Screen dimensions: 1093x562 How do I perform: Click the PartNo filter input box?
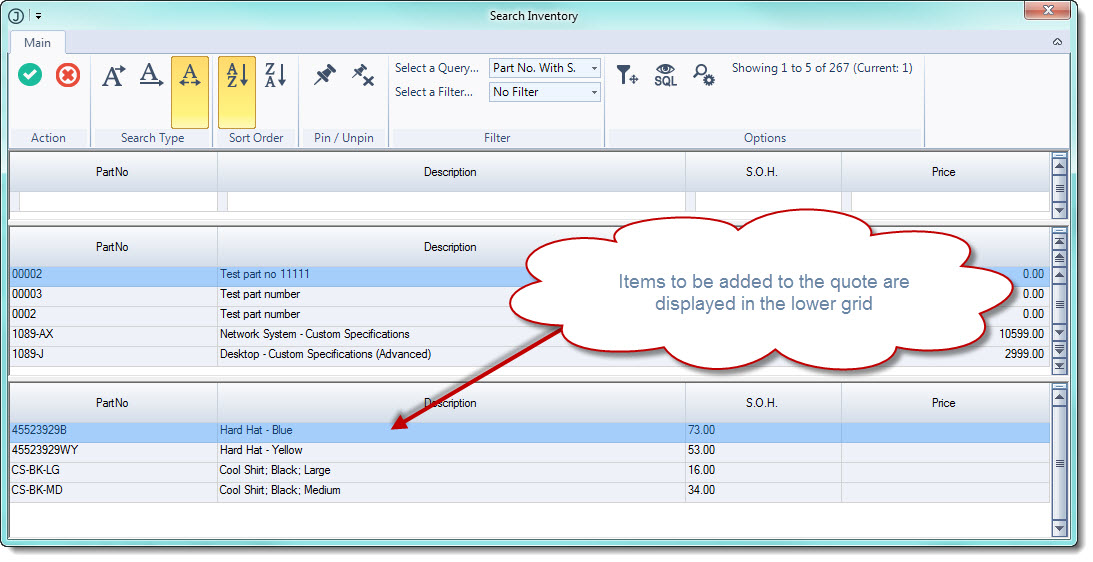click(119, 202)
